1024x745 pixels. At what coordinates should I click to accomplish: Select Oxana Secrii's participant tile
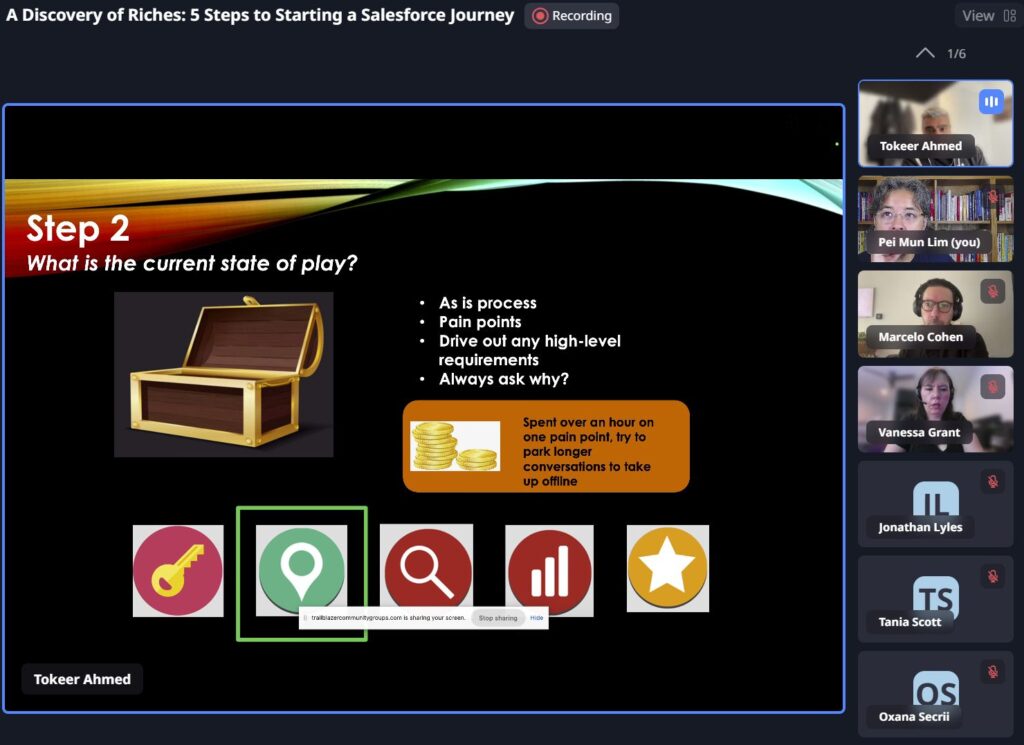pos(935,693)
